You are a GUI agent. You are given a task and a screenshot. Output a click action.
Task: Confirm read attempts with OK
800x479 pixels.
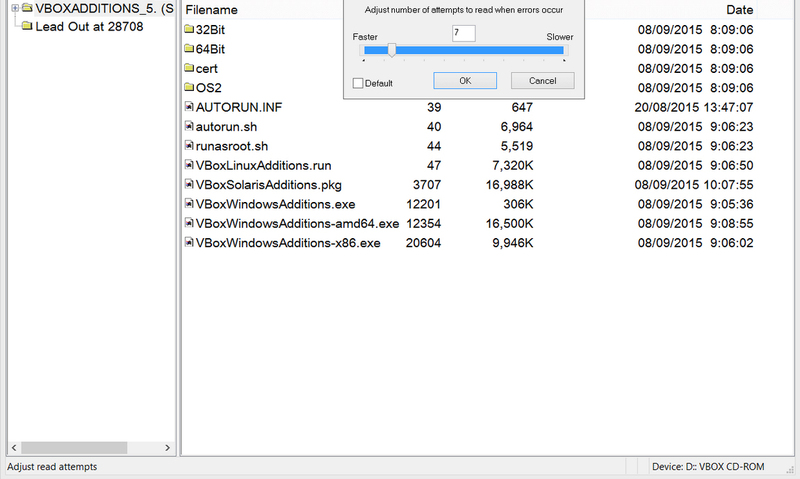[x=465, y=81]
